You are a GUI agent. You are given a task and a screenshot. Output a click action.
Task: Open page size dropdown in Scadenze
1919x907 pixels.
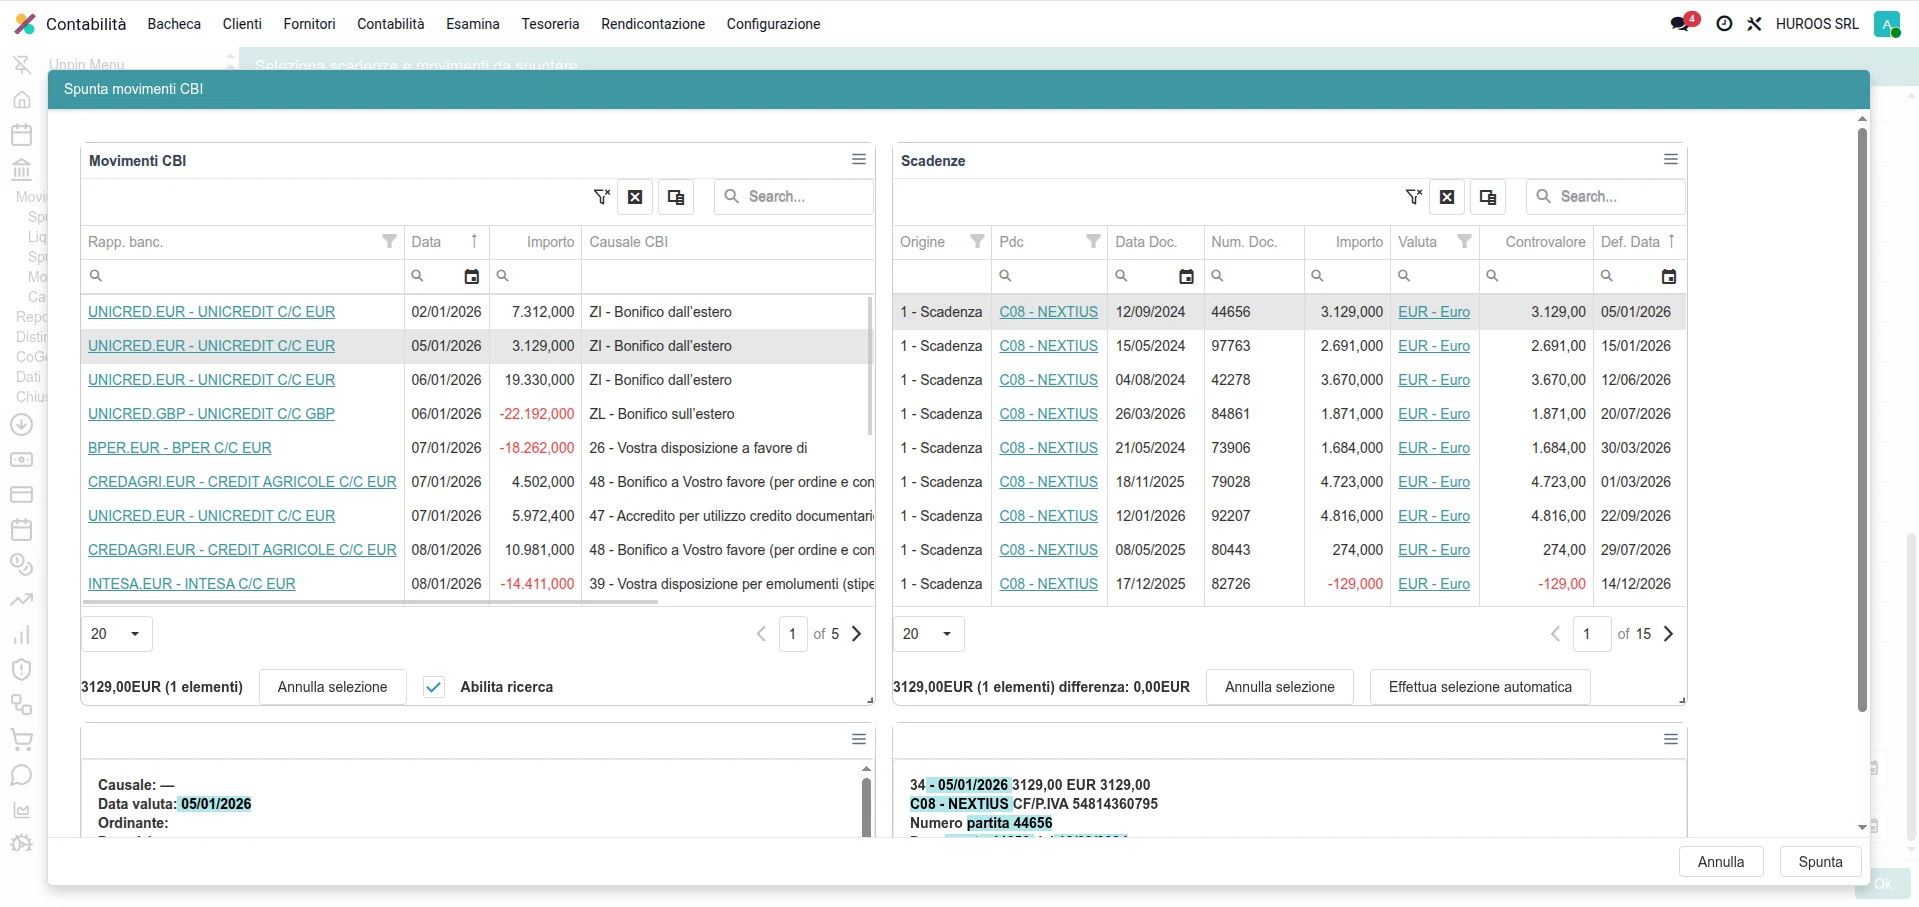point(929,634)
